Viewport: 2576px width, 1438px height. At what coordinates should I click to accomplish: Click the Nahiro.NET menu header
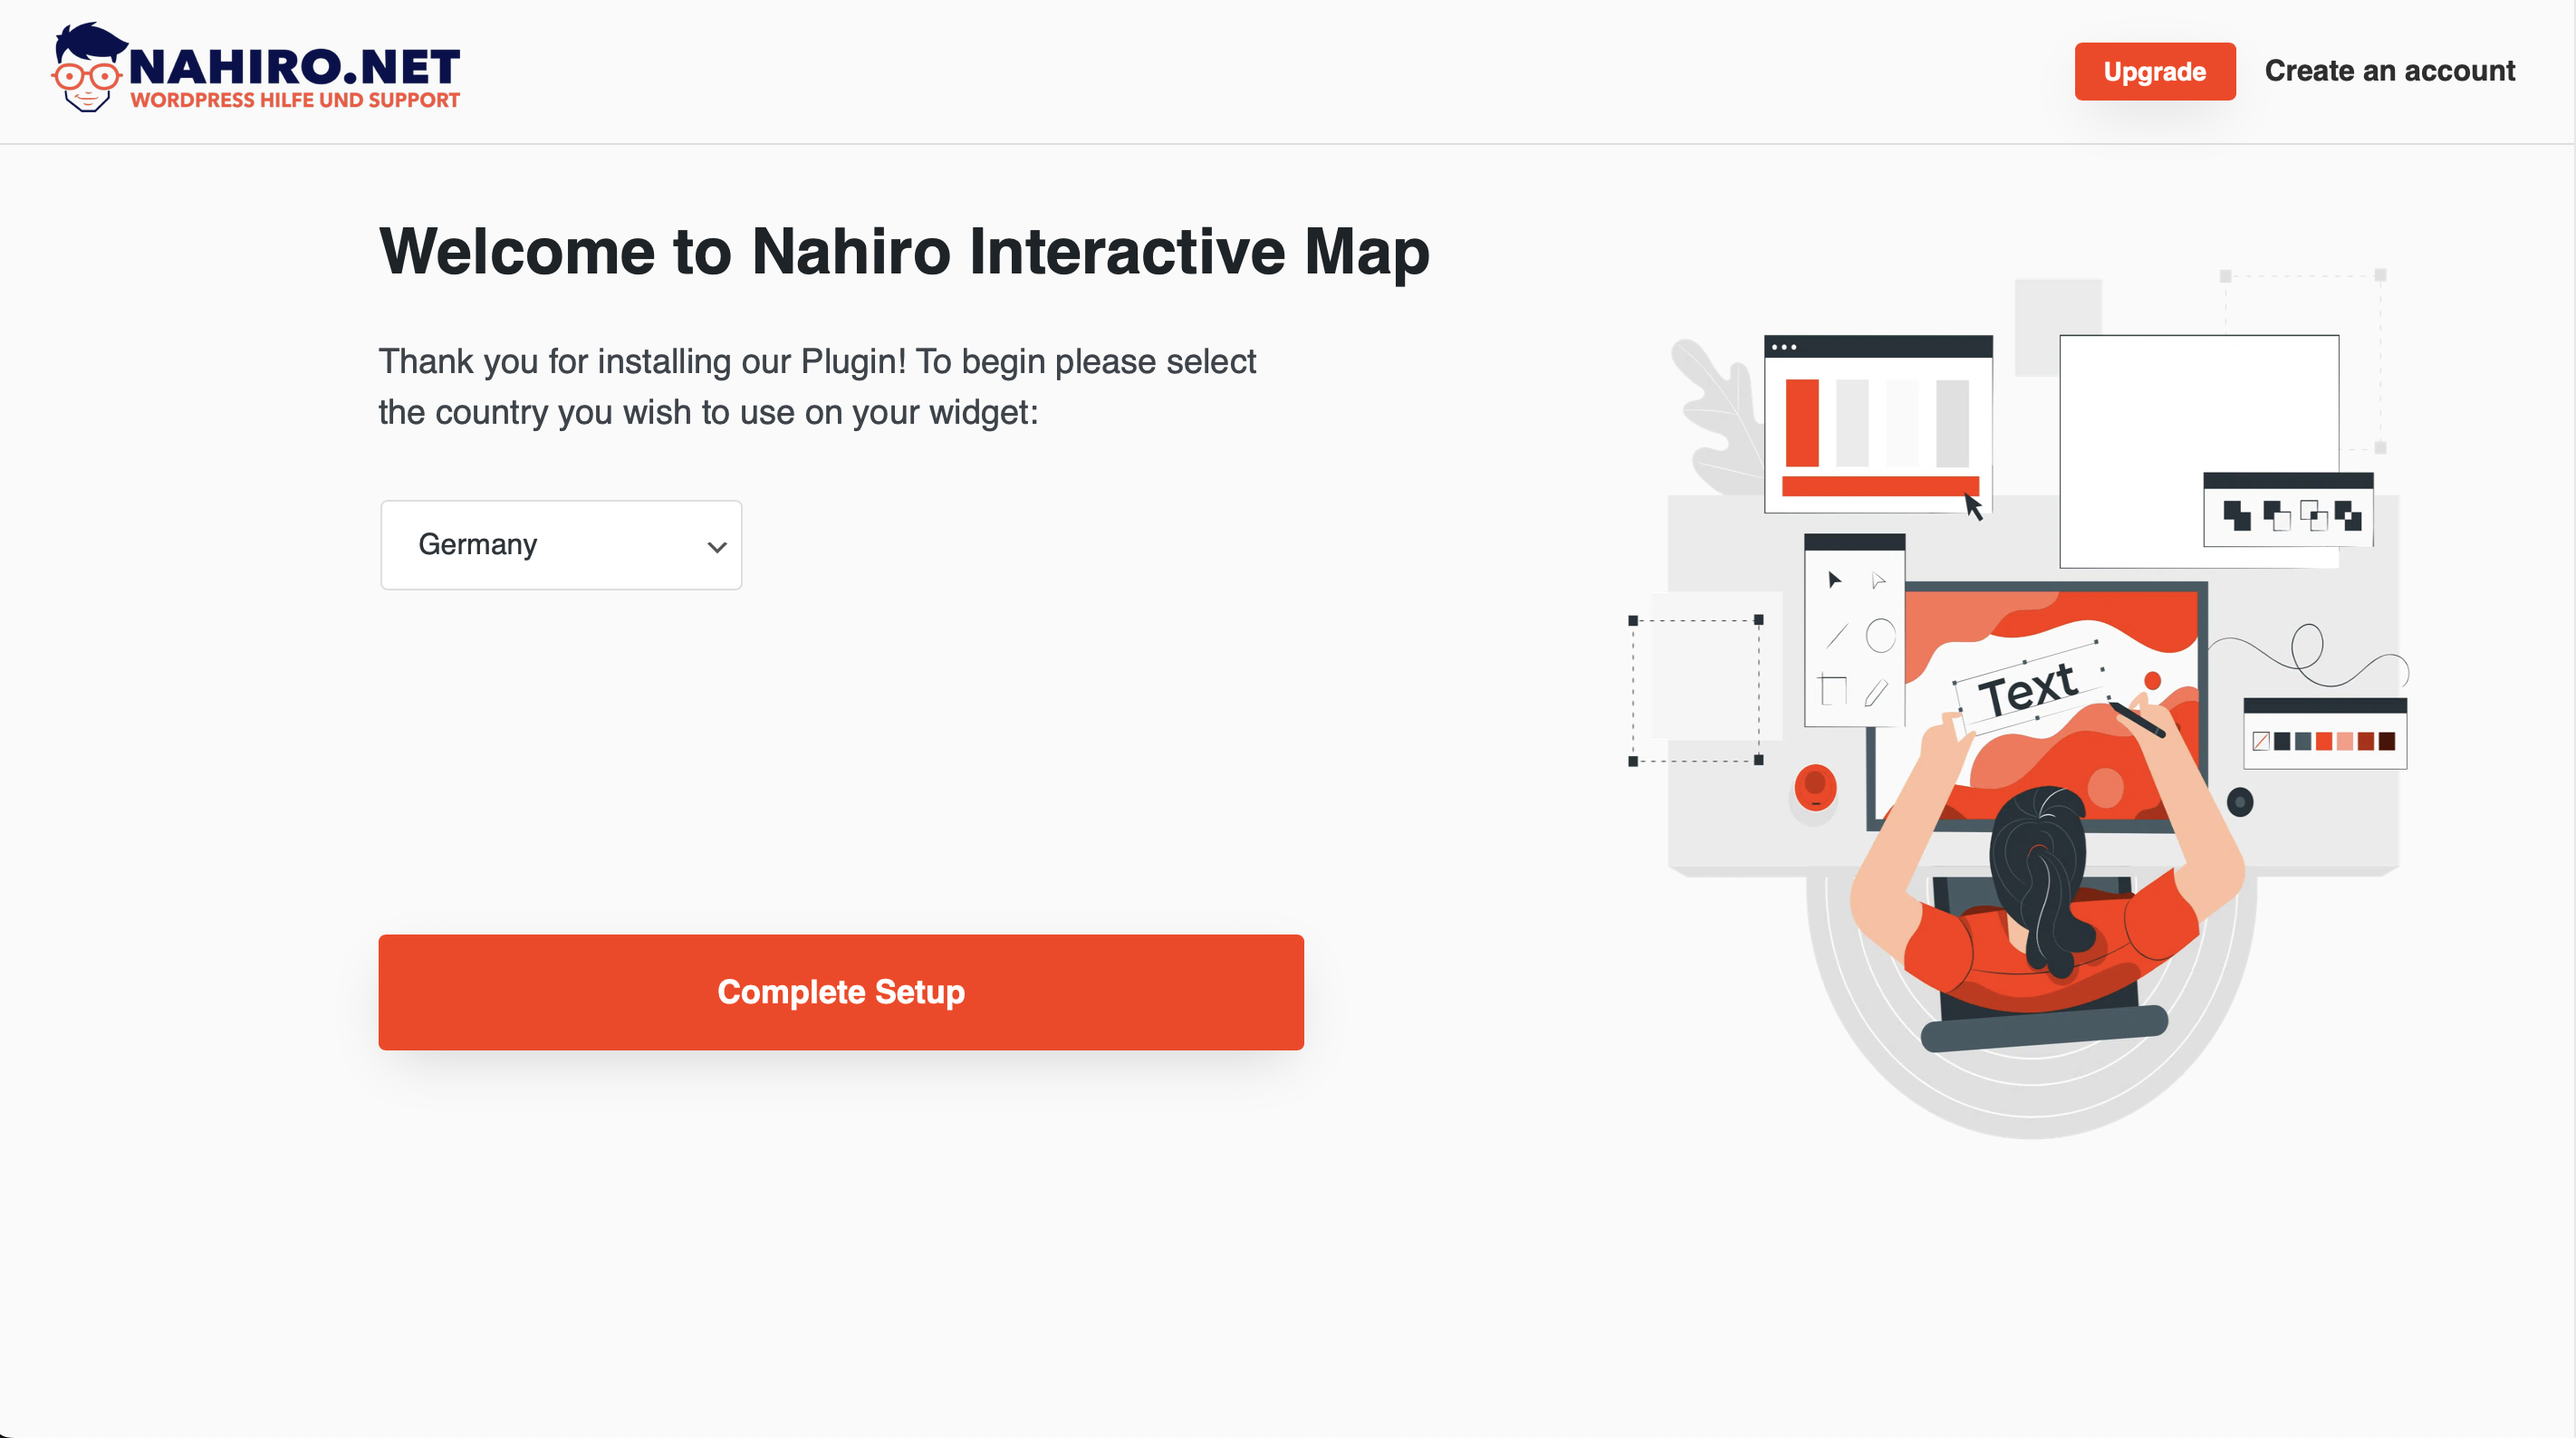pyautogui.click(x=256, y=71)
